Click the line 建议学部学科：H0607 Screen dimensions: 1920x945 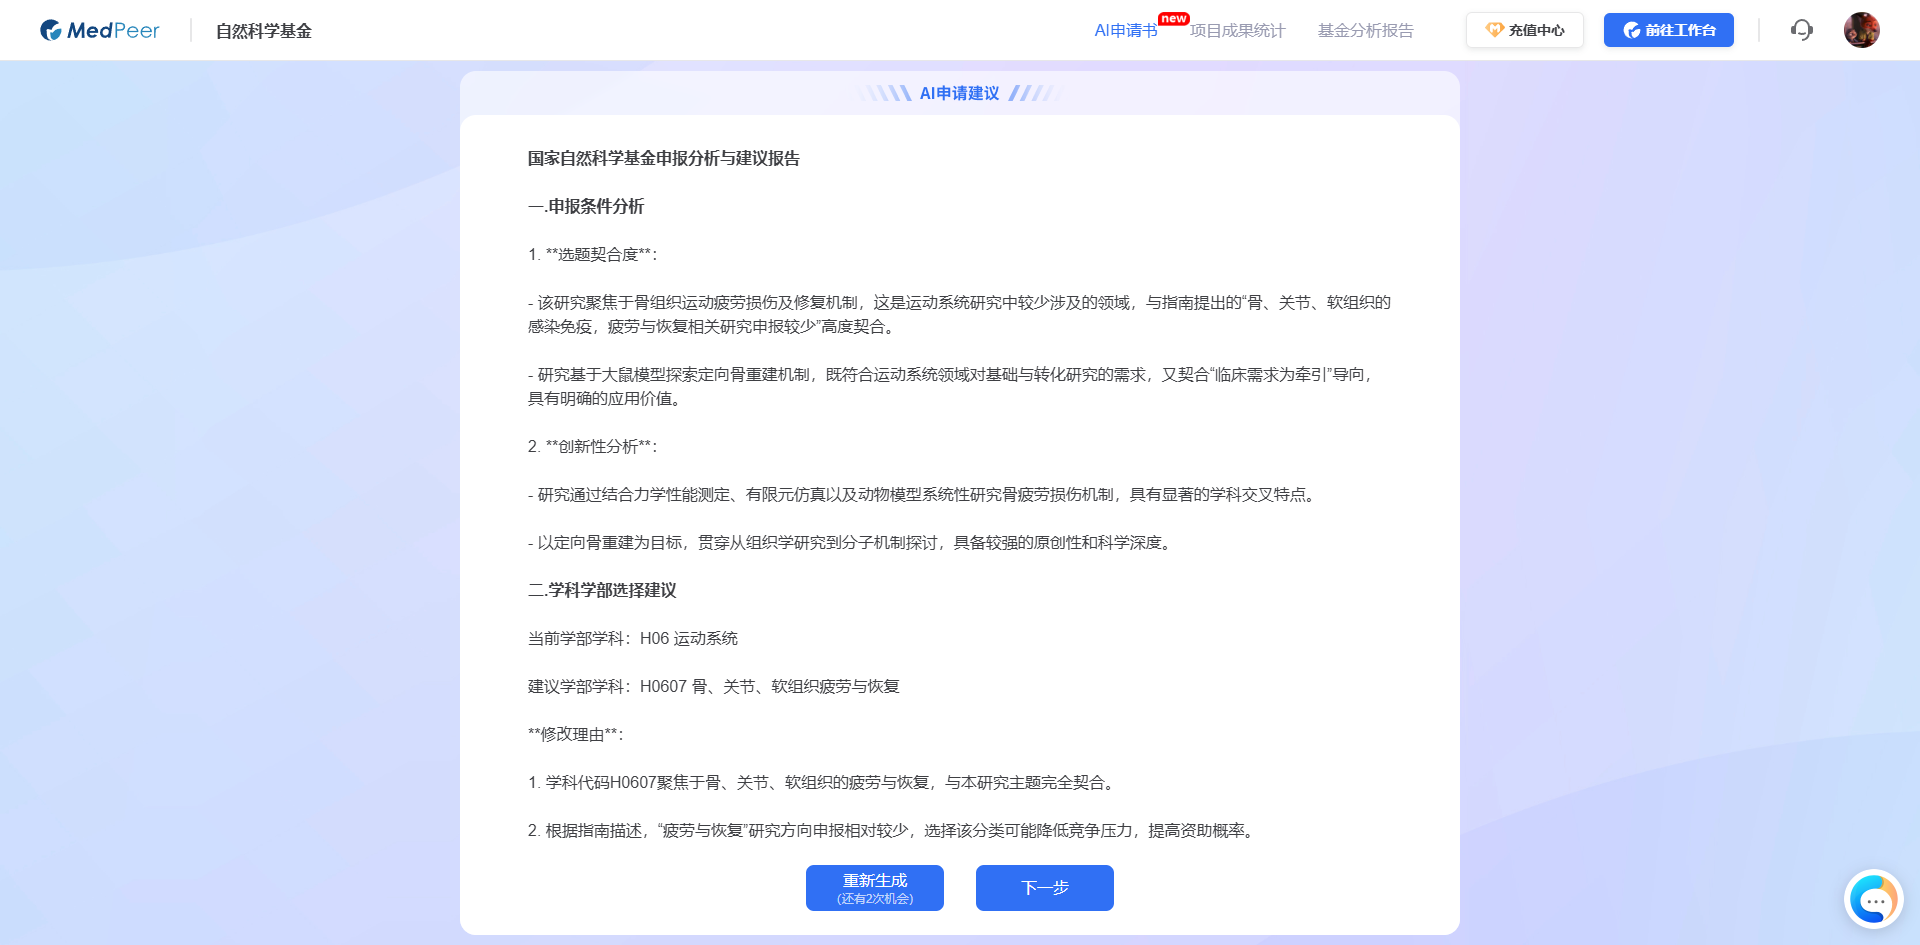pyautogui.click(x=714, y=686)
